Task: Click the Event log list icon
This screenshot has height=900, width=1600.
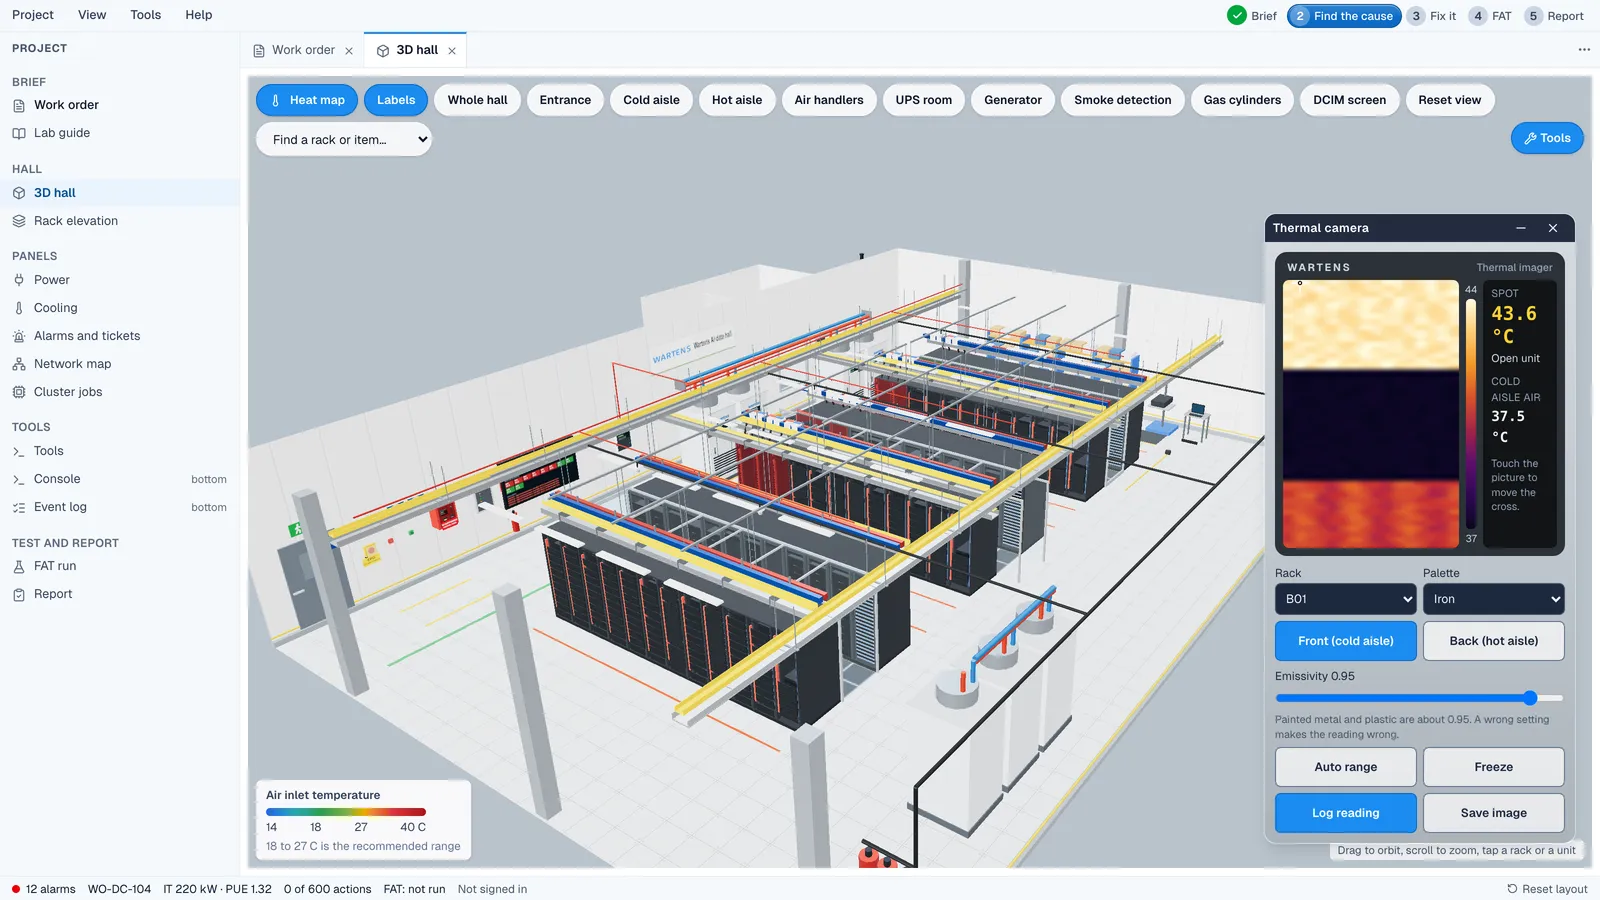Action: 19,507
